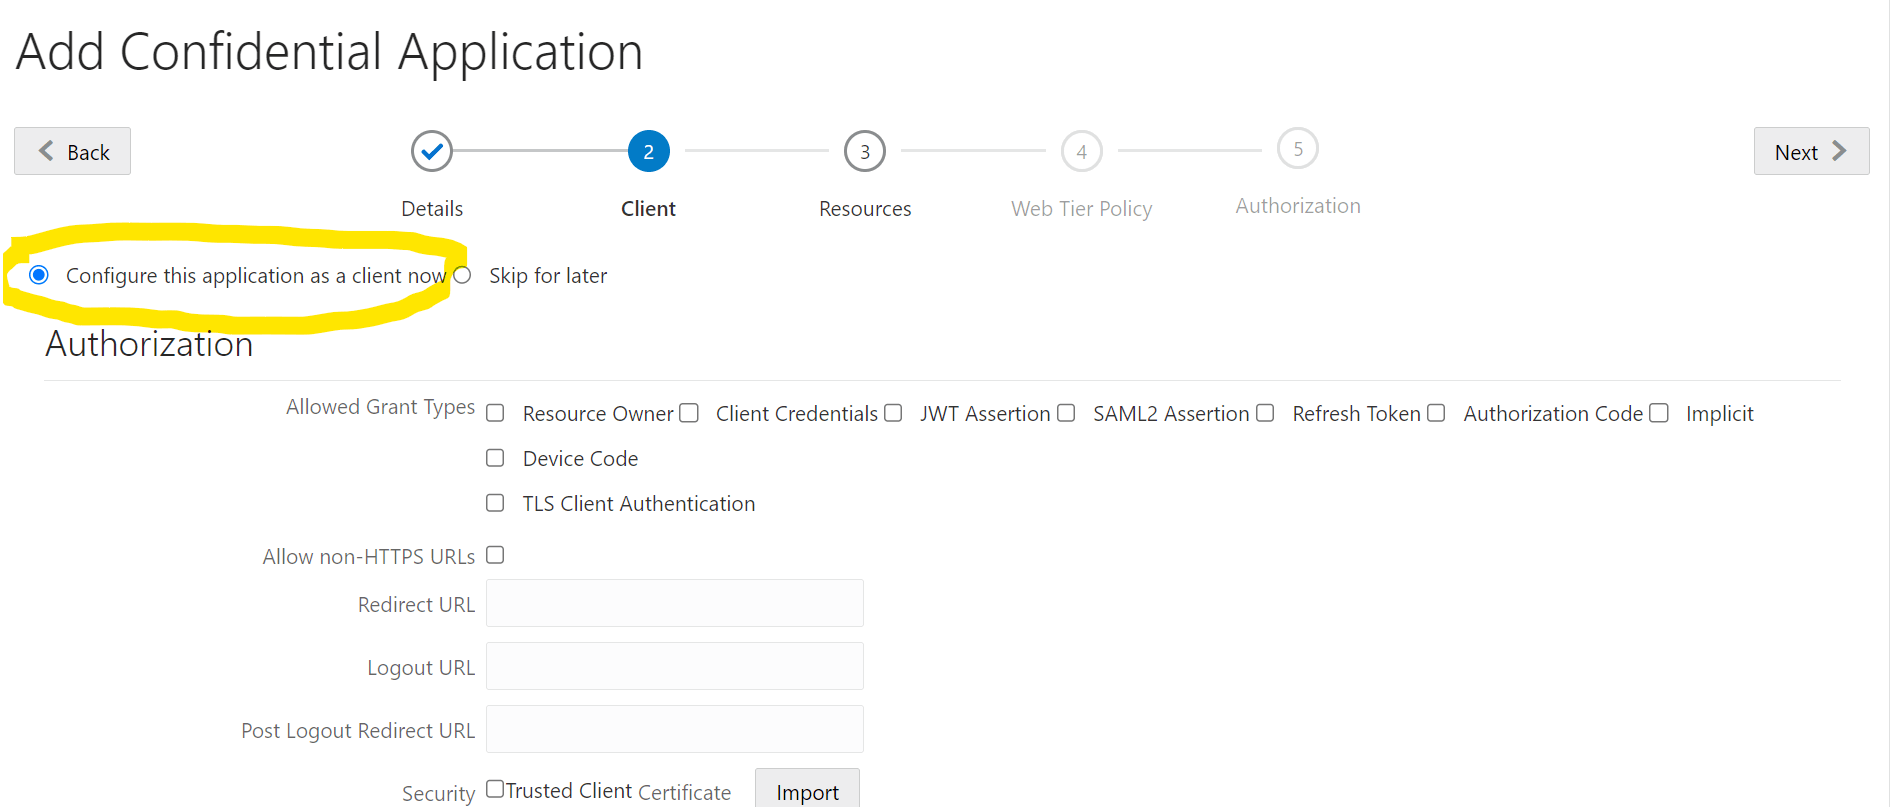Viewport: 1890px width, 807px height.
Task: Click the Import certificate button
Action: coord(807,792)
